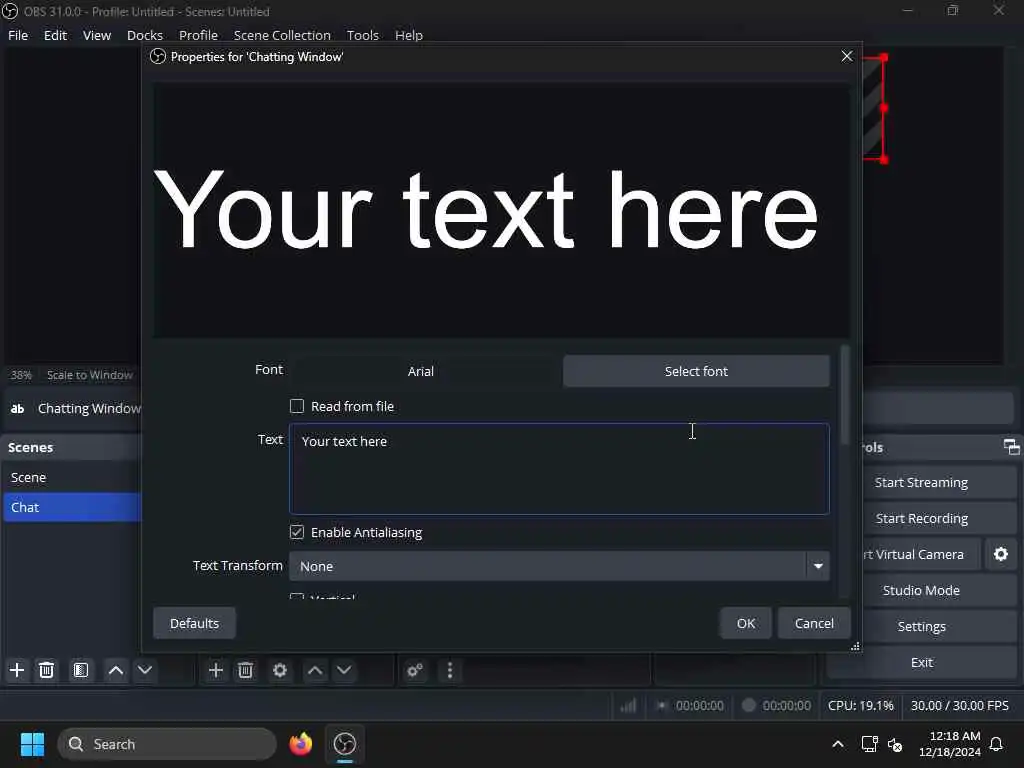Open Windows Start menu
This screenshot has width=1024, height=768.
pyautogui.click(x=32, y=744)
